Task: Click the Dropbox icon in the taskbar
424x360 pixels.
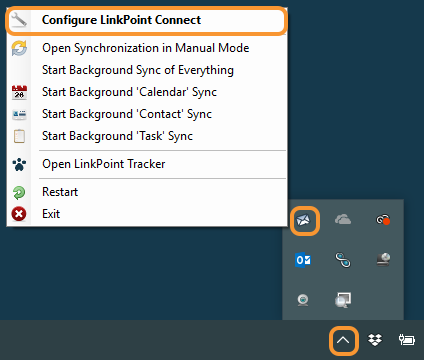Action: click(375, 340)
